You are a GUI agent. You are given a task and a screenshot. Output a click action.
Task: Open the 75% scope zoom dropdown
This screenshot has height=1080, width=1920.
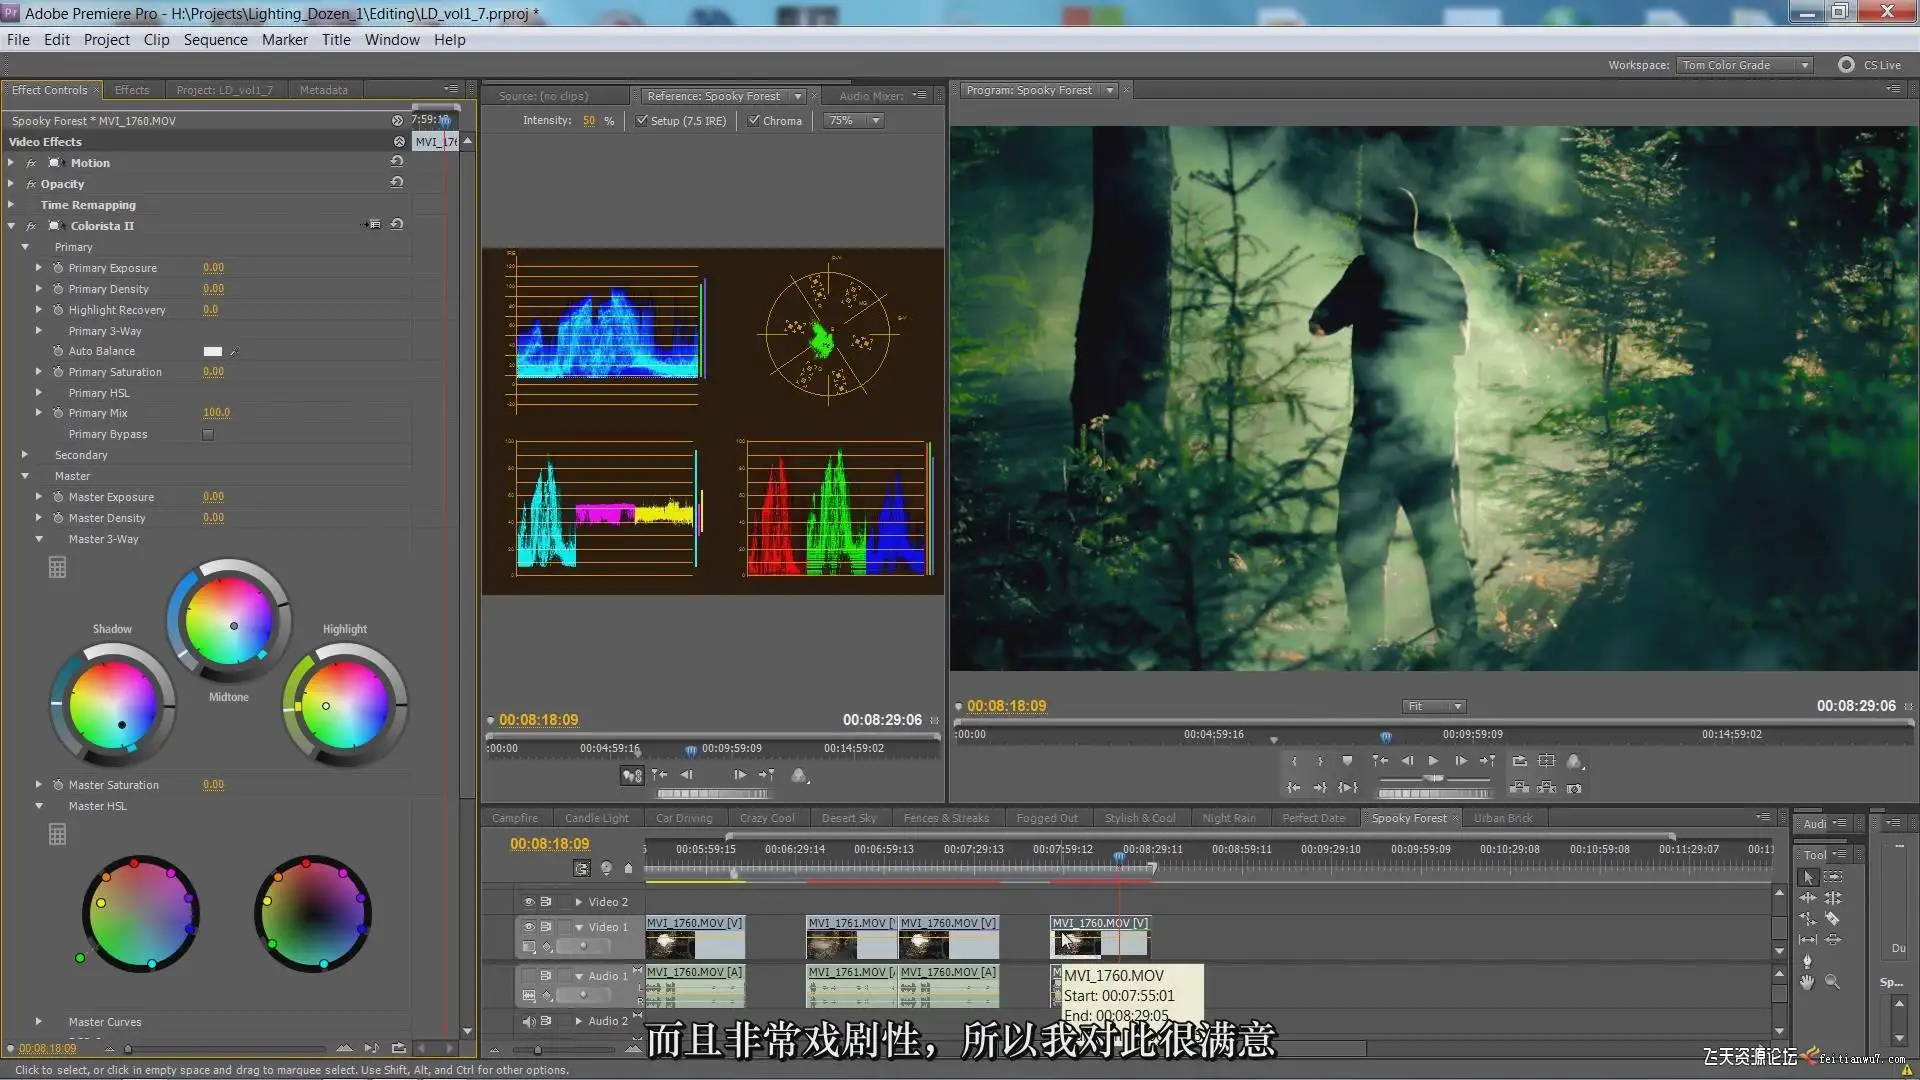pyautogui.click(x=854, y=120)
